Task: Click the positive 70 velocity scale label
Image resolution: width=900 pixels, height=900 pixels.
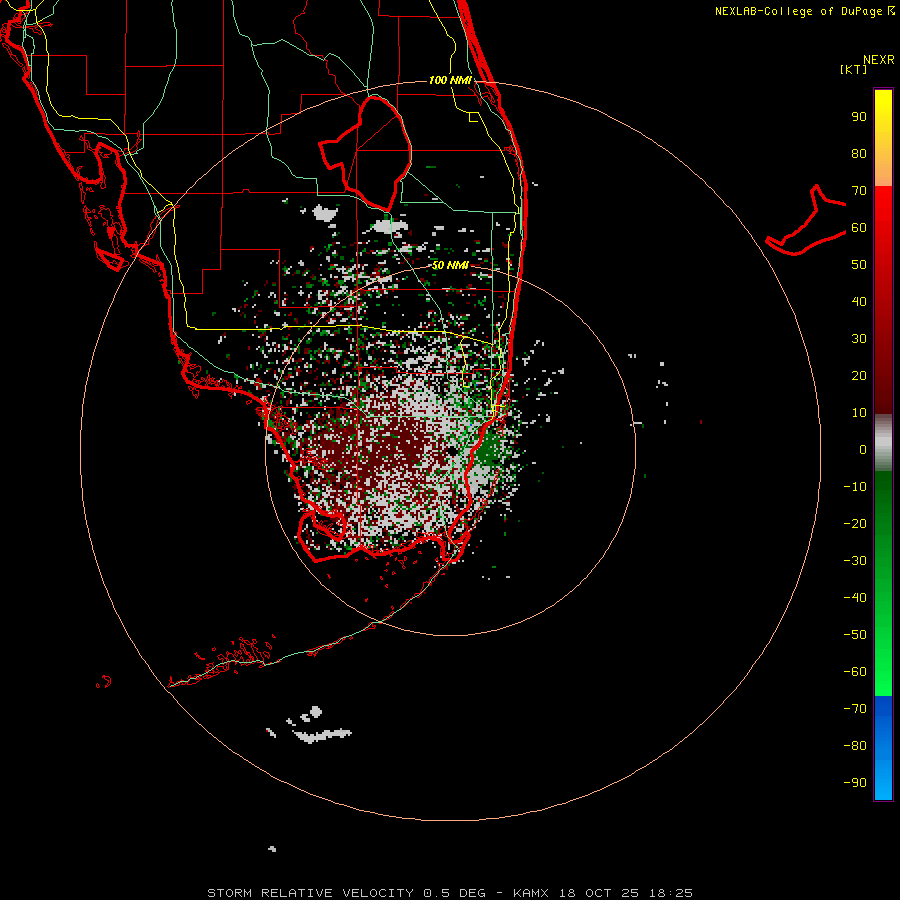Action: pos(859,191)
